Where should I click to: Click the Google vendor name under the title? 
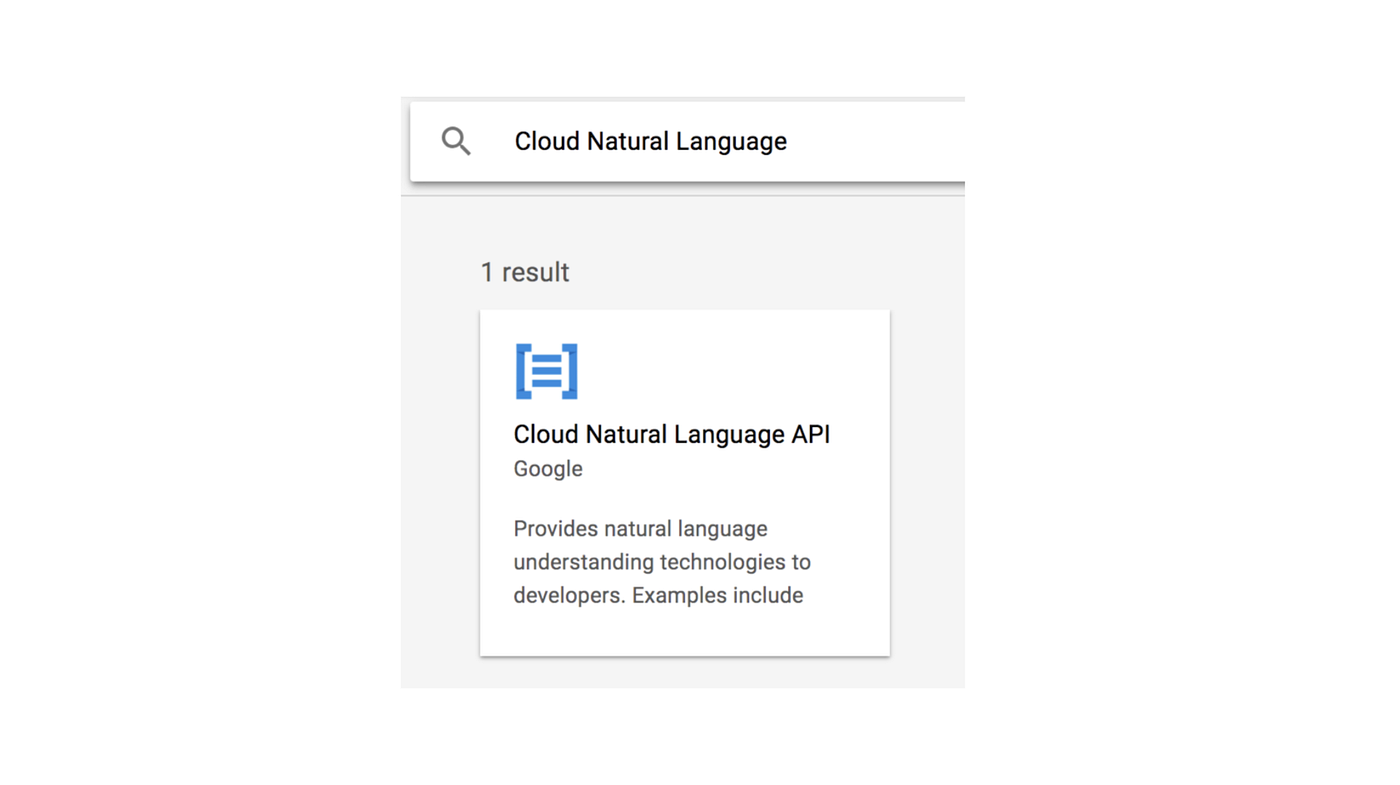[547, 468]
